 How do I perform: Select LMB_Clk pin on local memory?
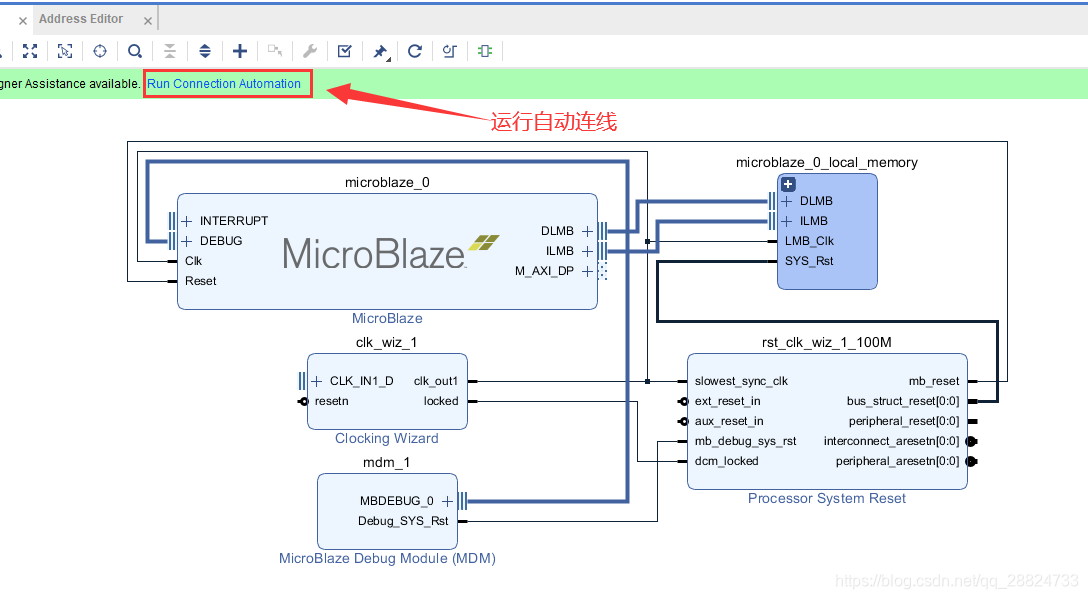(809, 241)
